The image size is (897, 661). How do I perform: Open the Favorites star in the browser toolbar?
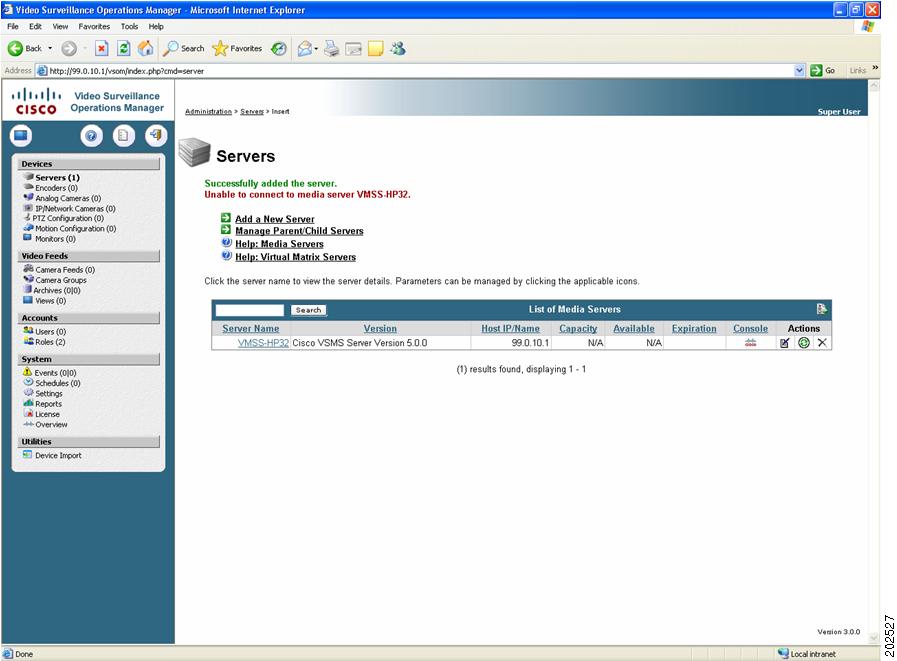pyautogui.click(x=237, y=49)
